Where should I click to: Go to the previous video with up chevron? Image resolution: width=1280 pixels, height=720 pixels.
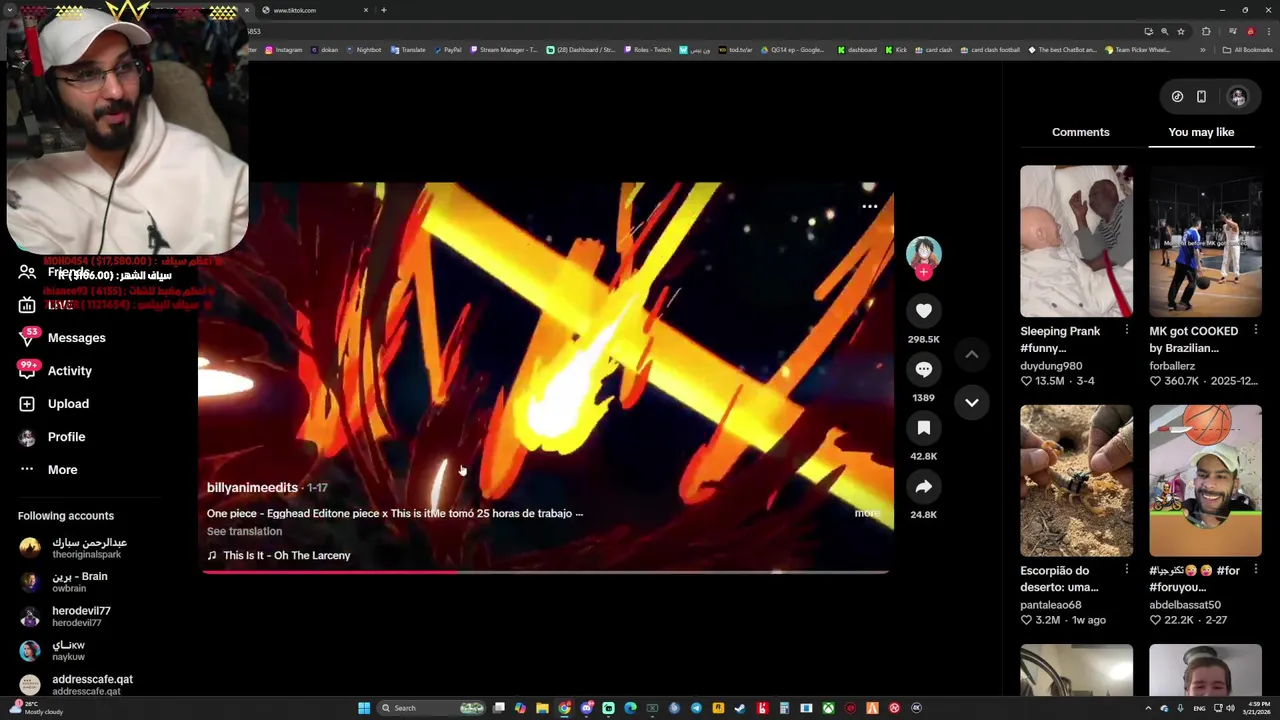coord(971,354)
